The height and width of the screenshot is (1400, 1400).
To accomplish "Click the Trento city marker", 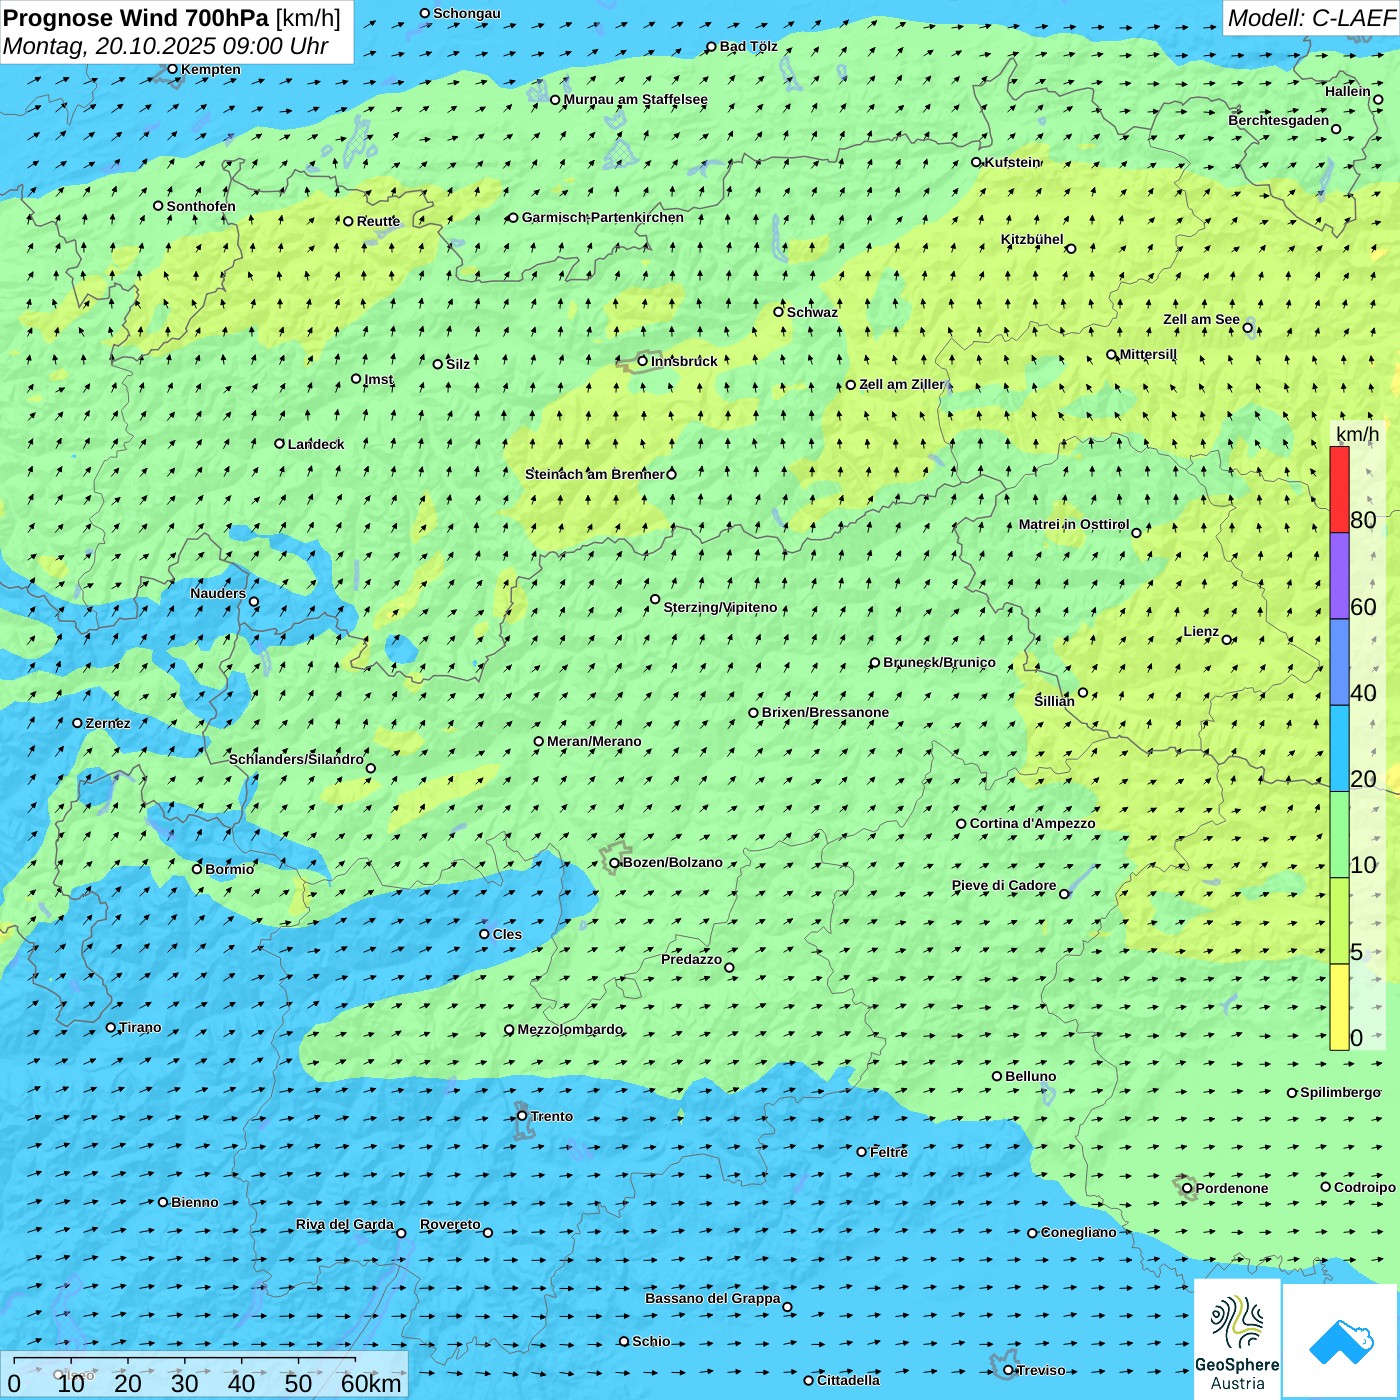I will [x=522, y=1116].
